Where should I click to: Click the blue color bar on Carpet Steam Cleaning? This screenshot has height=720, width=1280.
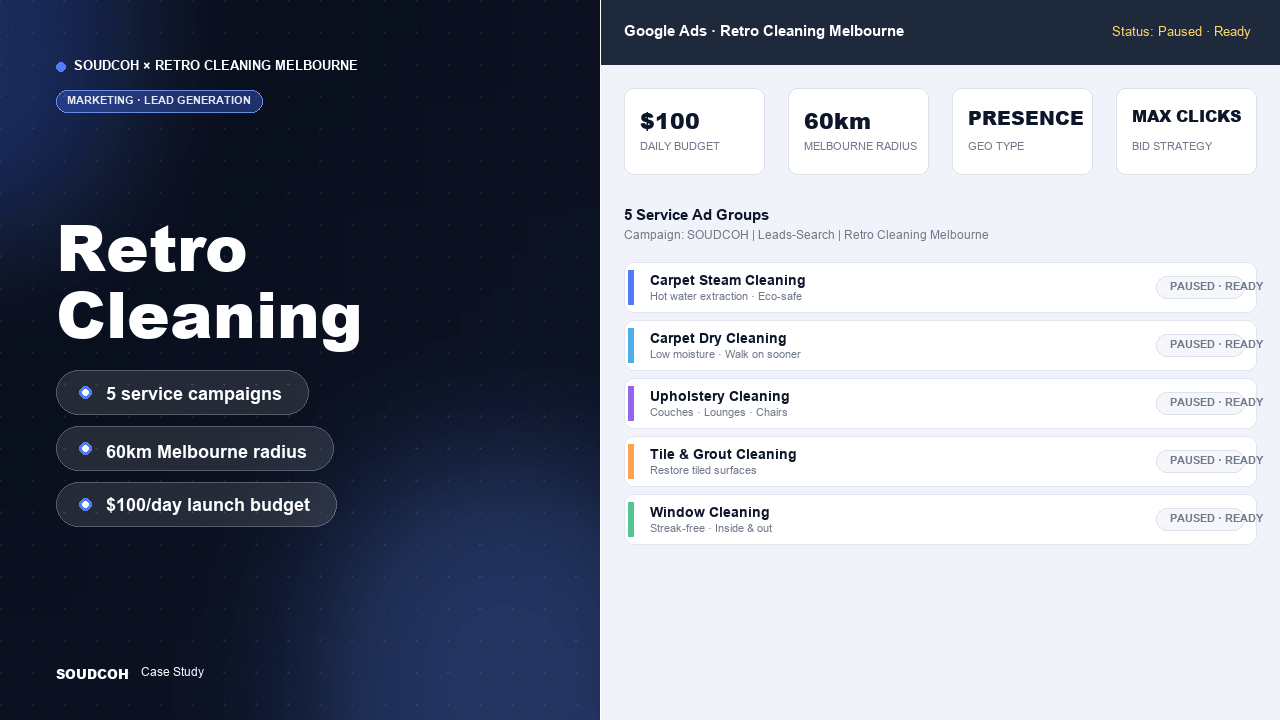(x=631, y=288)
